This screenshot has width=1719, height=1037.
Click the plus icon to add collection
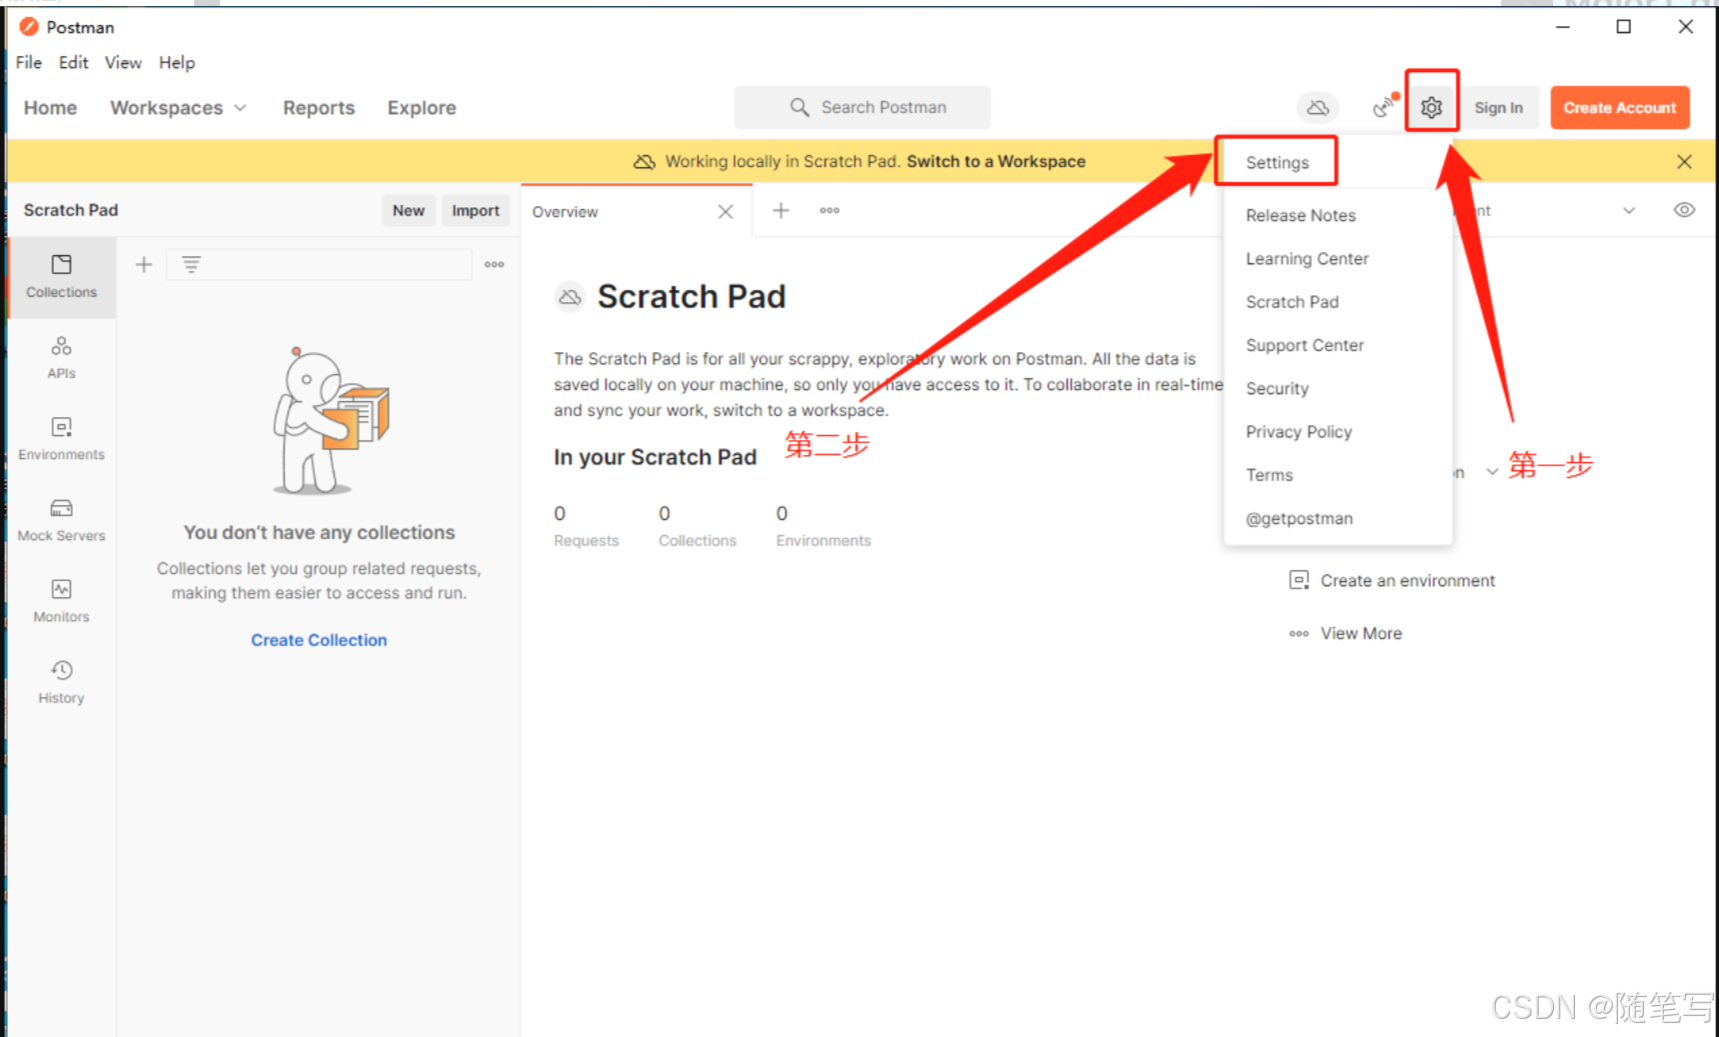click(144, 264)
